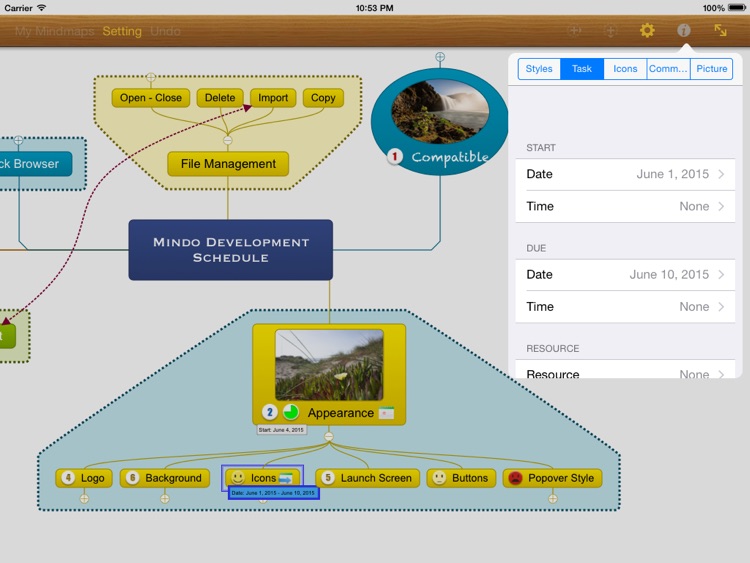
Task: Expand Popover Style node plus circle
Action: [552, 499]
